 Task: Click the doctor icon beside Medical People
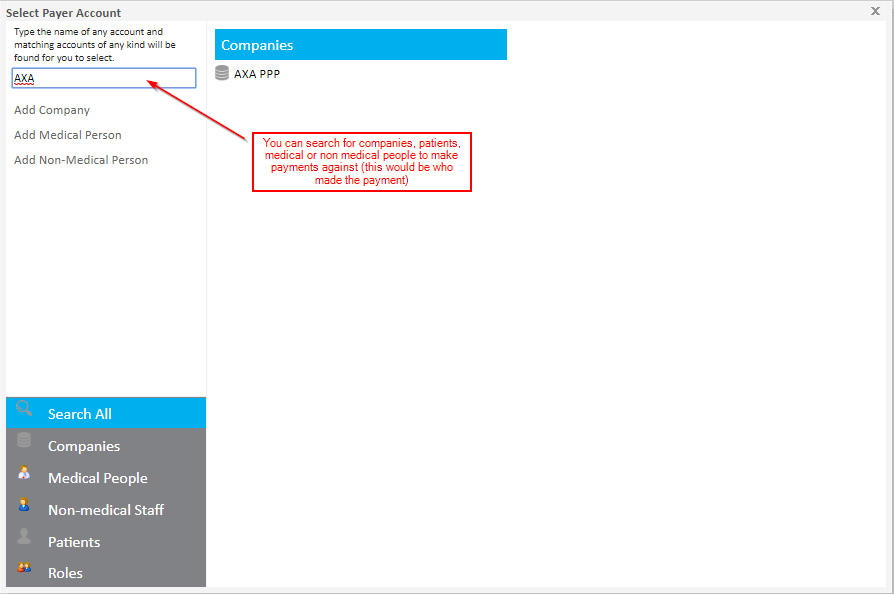click(x=24, y=473)
